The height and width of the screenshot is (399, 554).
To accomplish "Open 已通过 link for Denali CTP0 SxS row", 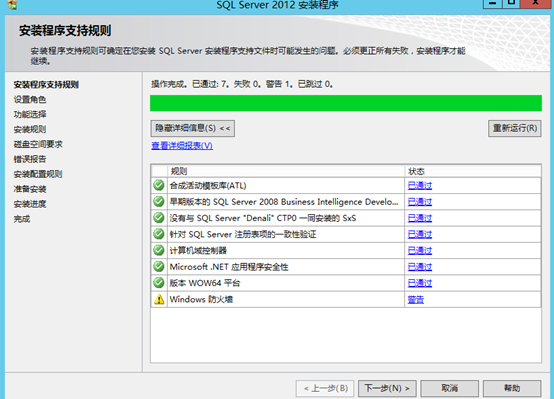I will pyautogui.click(x=420, y=218).
